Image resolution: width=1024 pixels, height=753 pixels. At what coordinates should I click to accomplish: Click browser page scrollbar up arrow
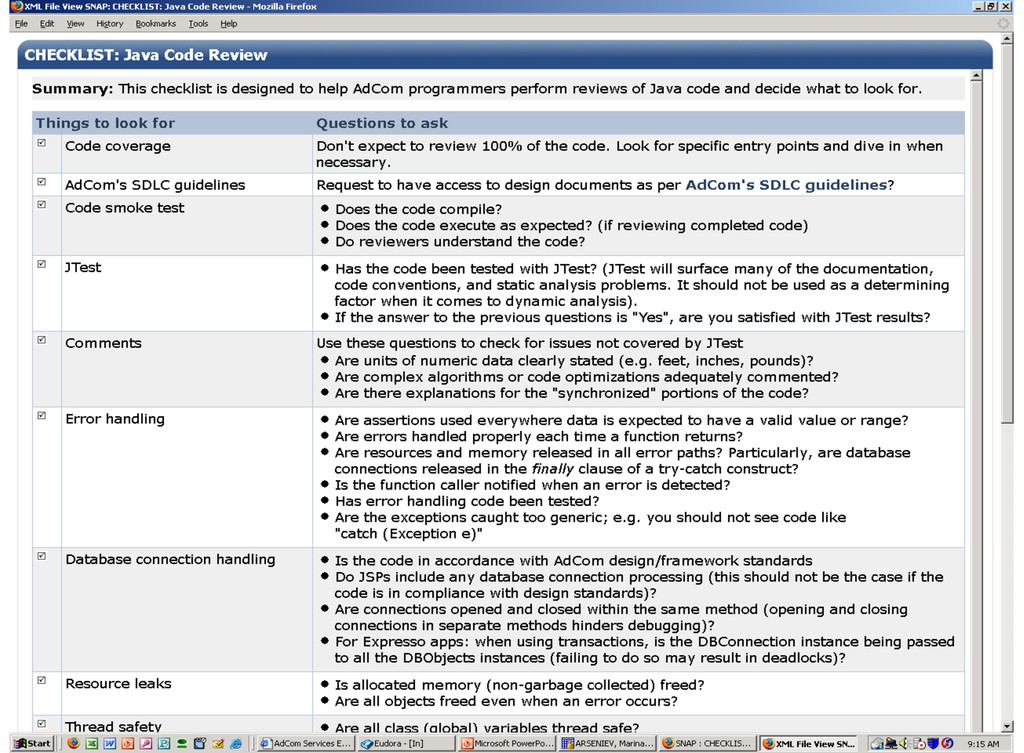(1008, 39)
